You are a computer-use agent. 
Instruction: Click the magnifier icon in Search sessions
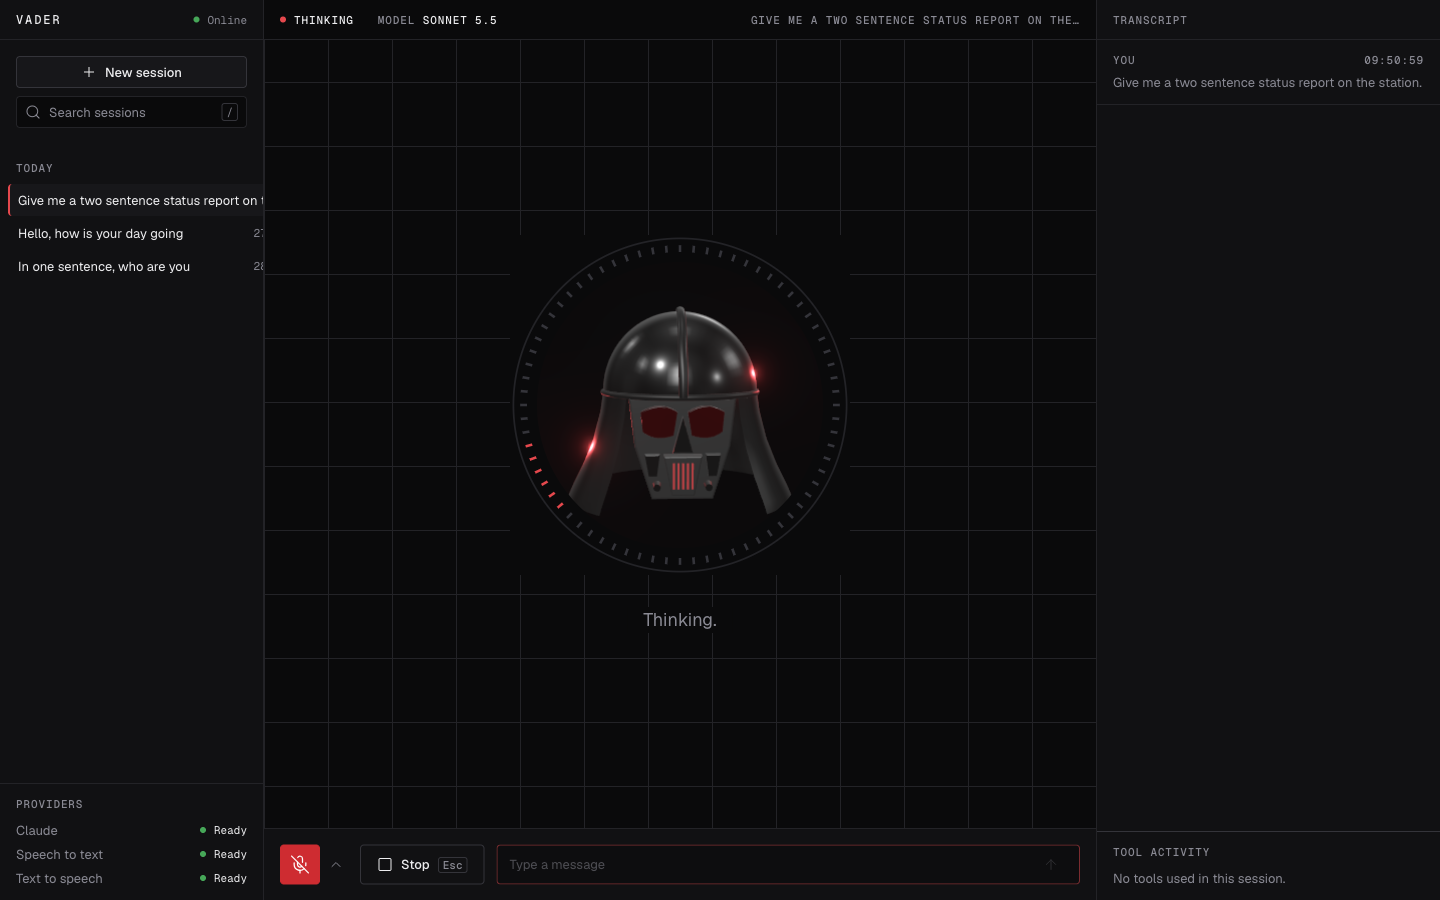coord(33,112)
